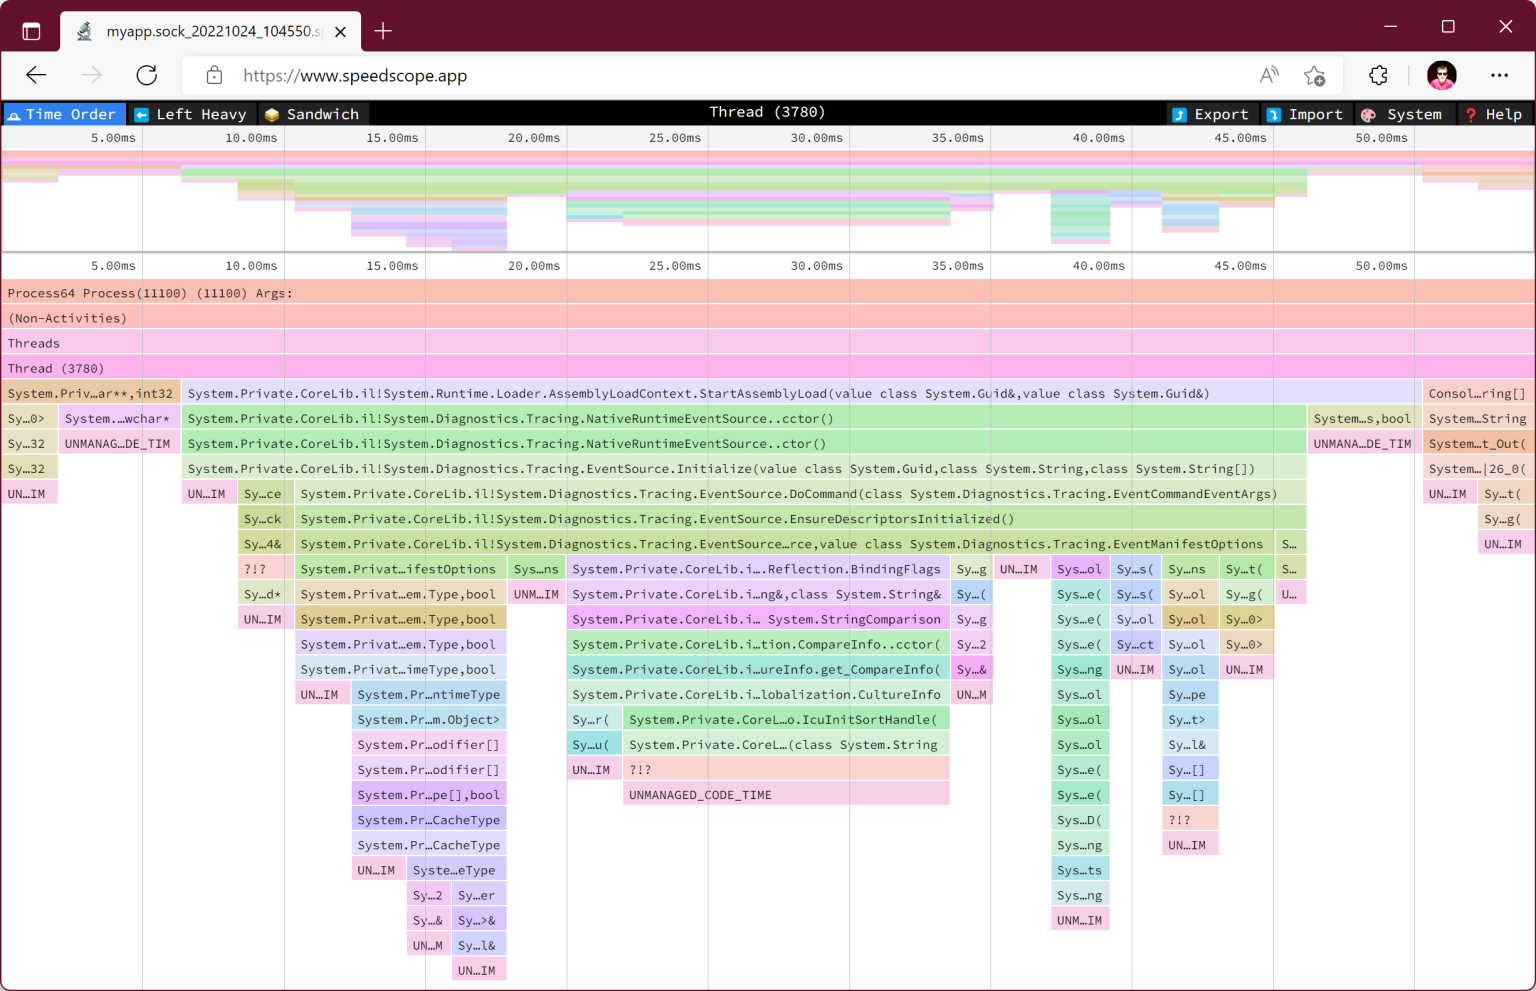Screen dimensions: 1536x991
Task: Go back to previous page
Action: (37, 75)
